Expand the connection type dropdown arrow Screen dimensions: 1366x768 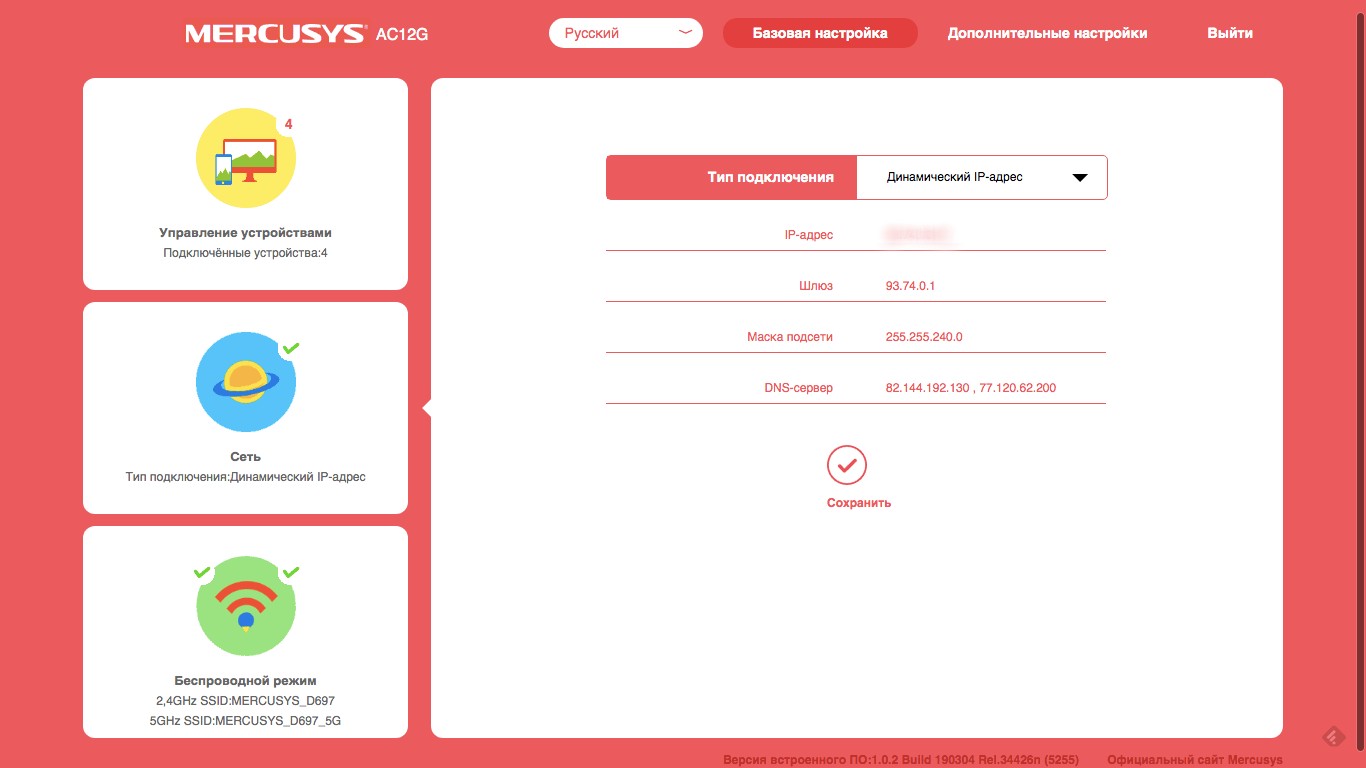click(1079, 178)
